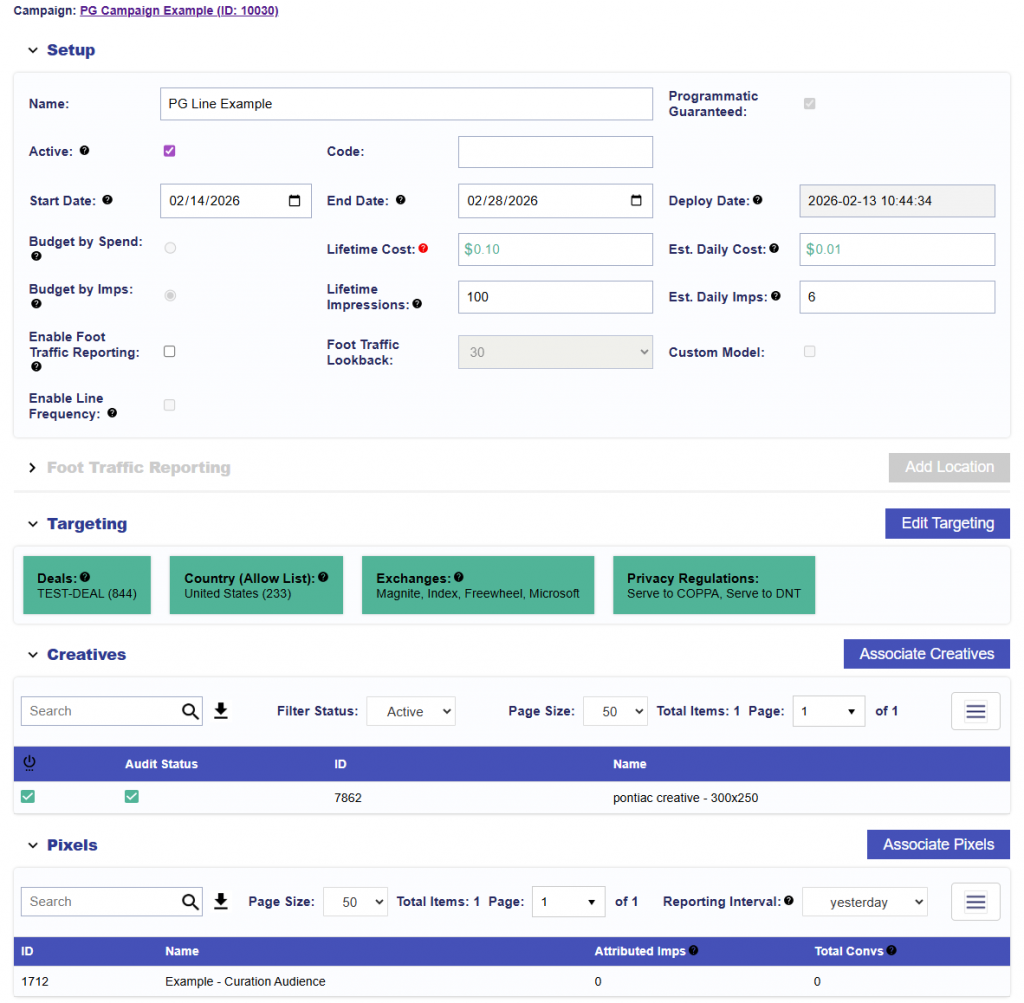The height and width of the screenshot is (1003, 1024).
Task: Click the Edit Targeting button
Action: click(947, 523)
